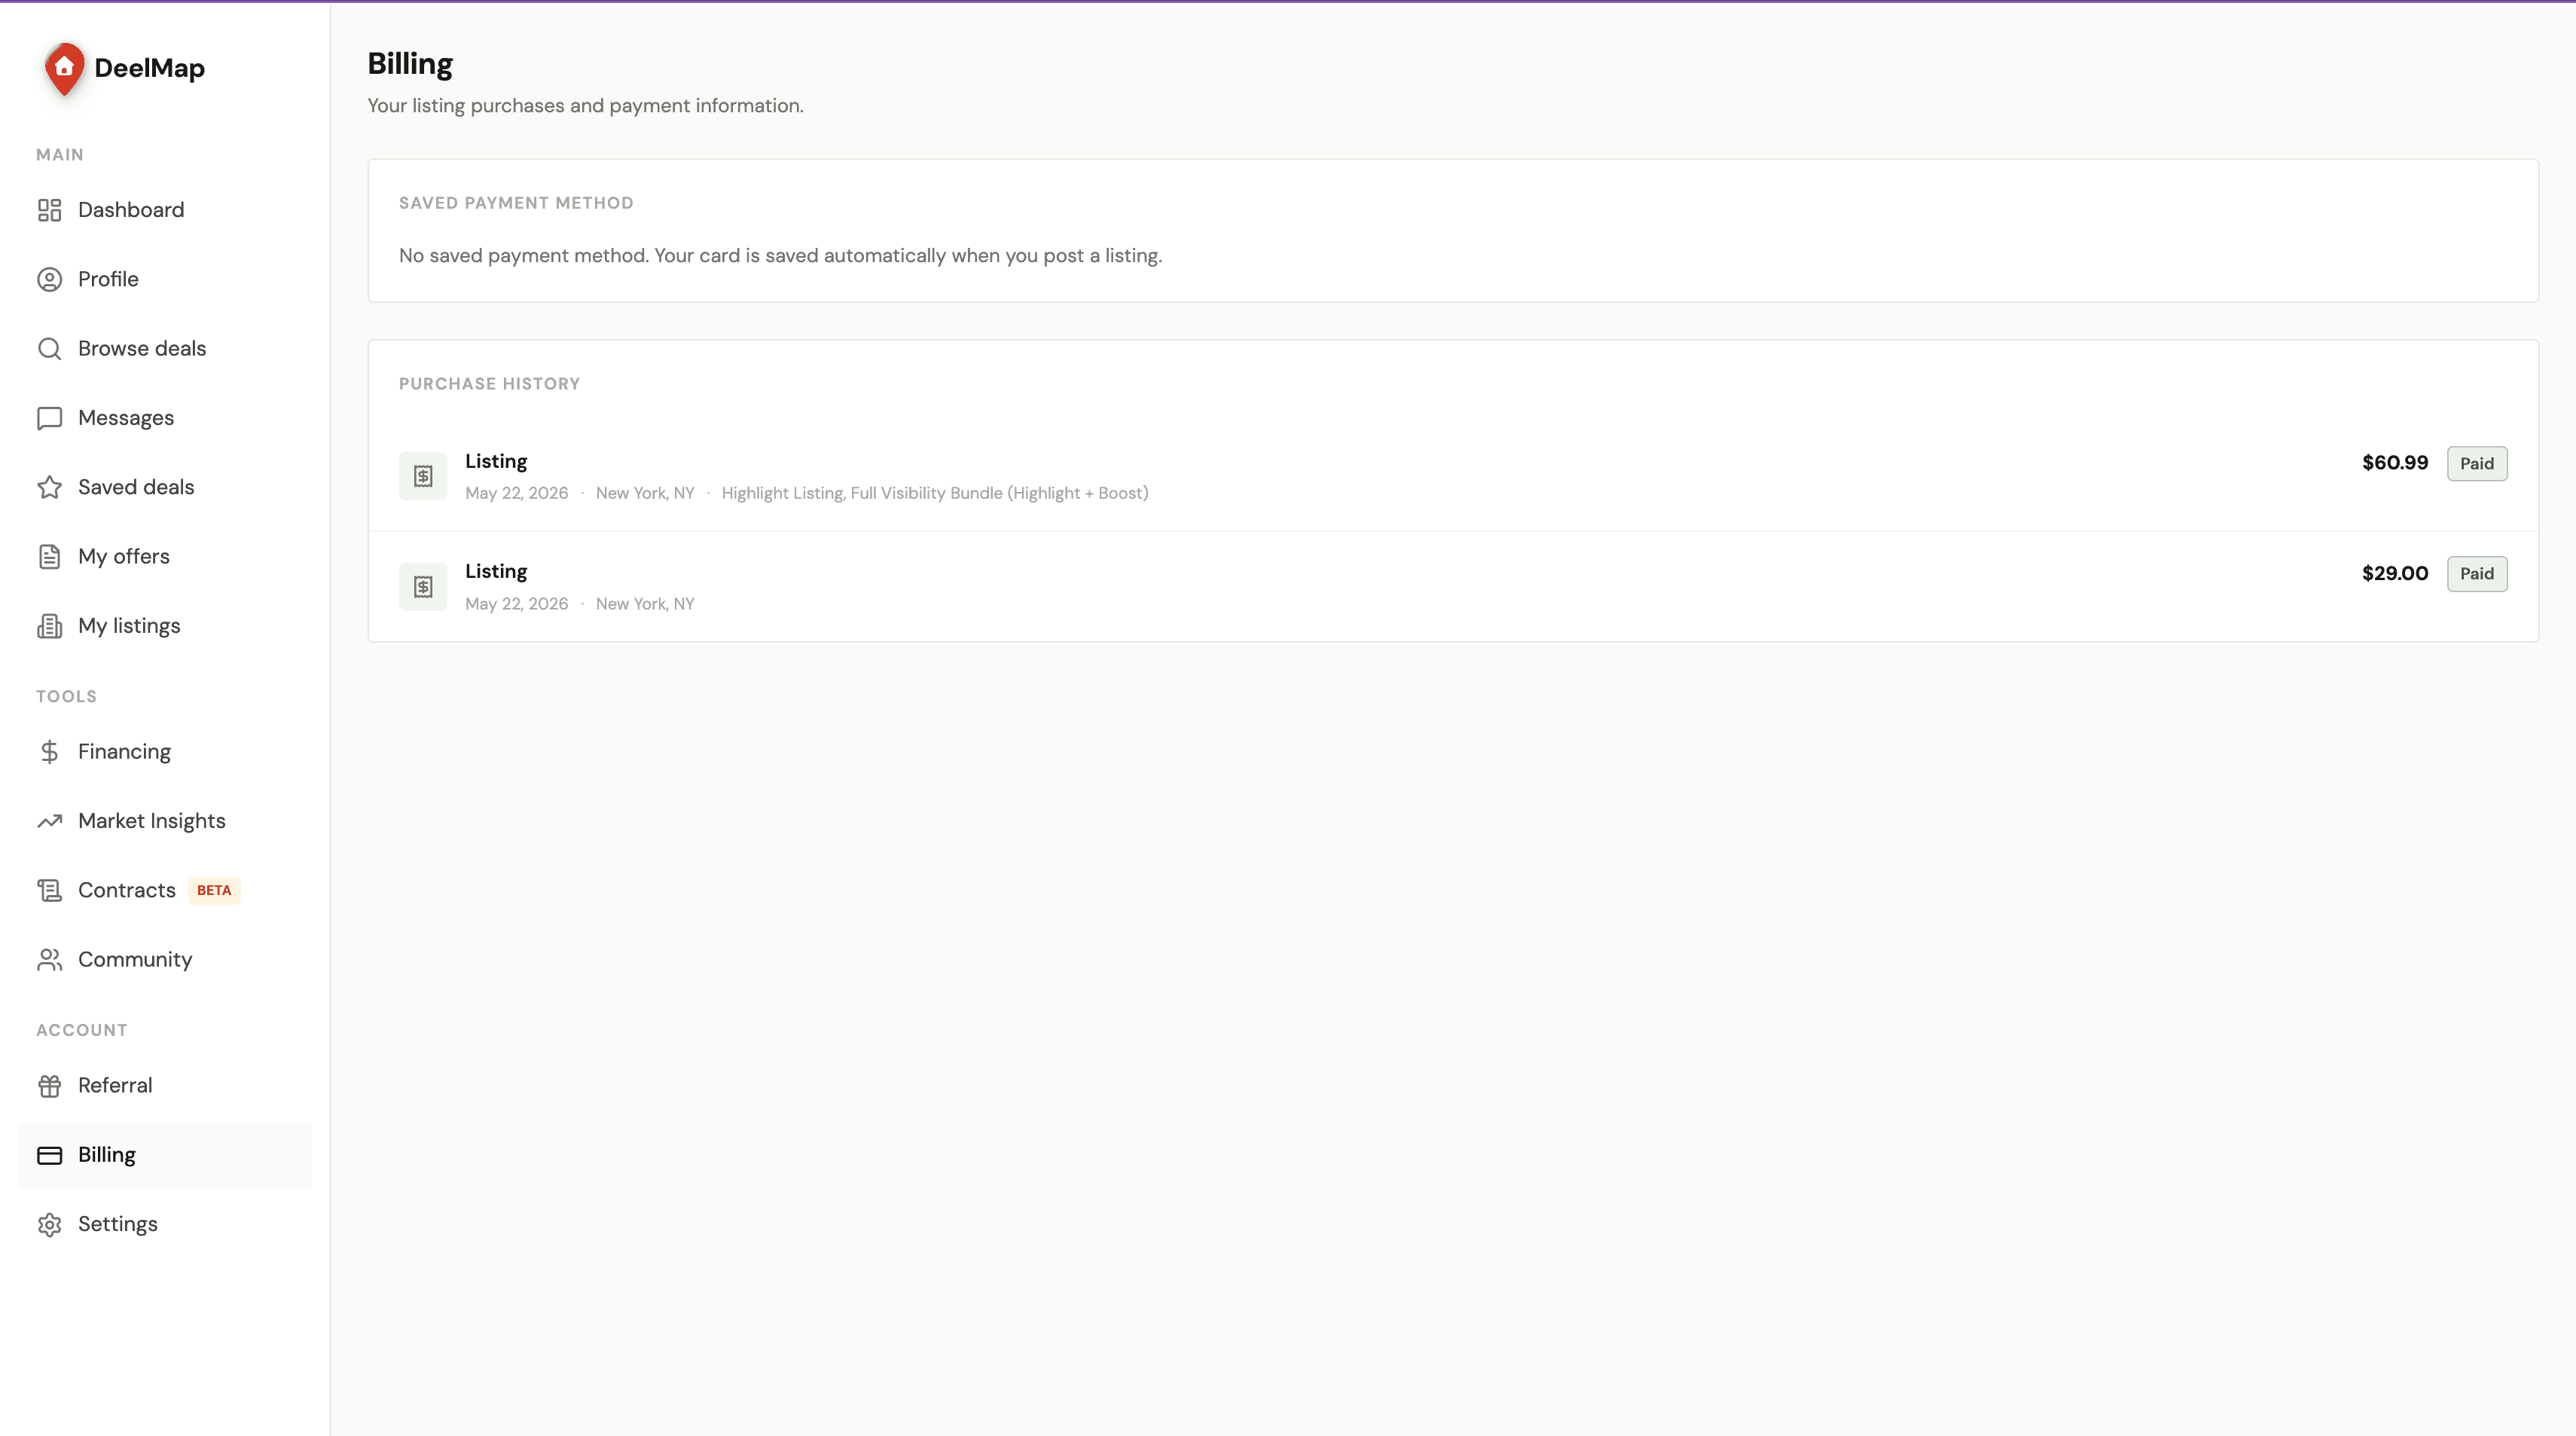Click the Paid badge for $60.99 purchase
Image resolution: width=2576 pixels, height=1436 pixels.
click(2476, 463)
